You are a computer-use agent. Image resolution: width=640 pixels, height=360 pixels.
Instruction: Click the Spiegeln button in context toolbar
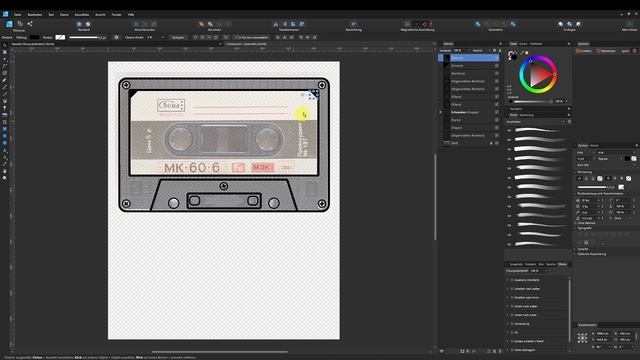pyautogui.click(x=178, y=37)
